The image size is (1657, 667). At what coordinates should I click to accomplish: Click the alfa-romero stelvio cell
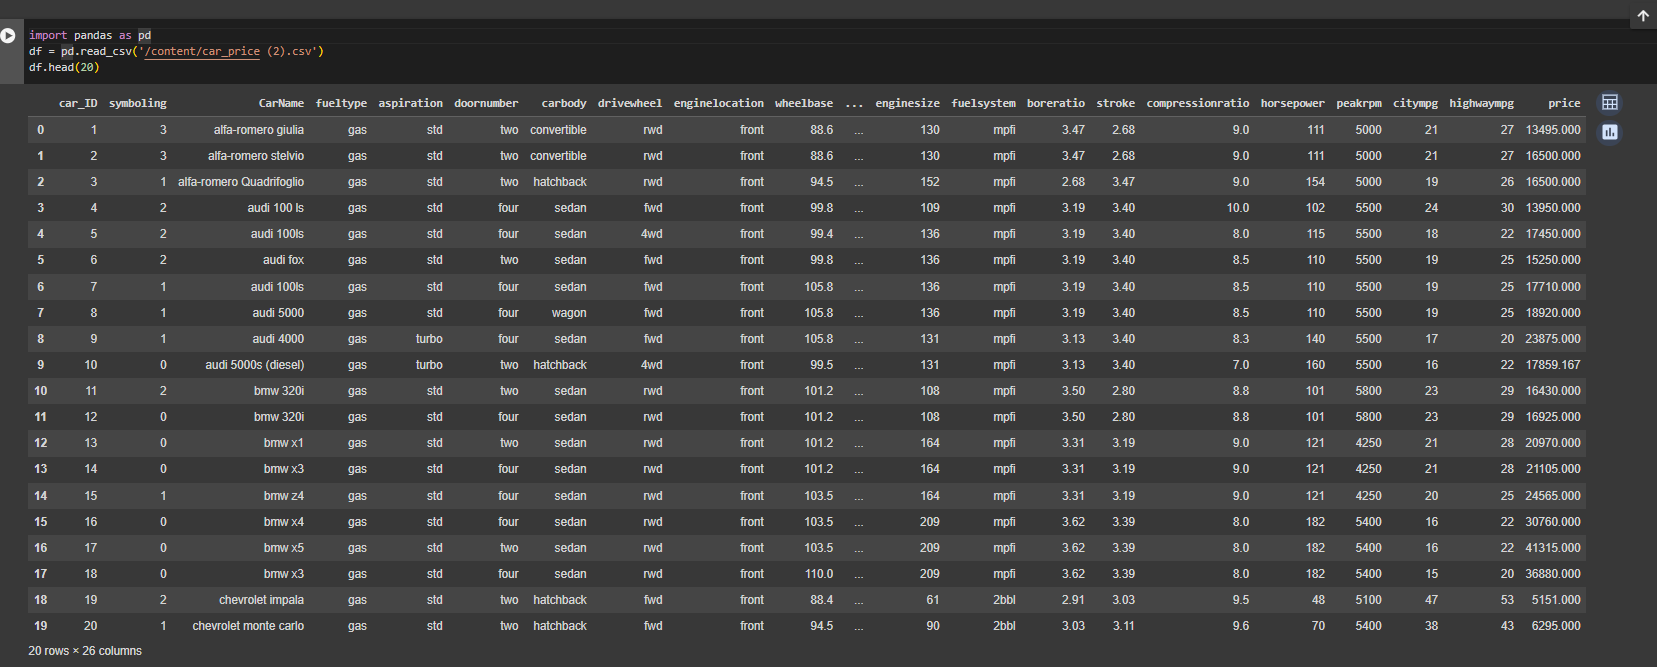click(x=256, y=156)
